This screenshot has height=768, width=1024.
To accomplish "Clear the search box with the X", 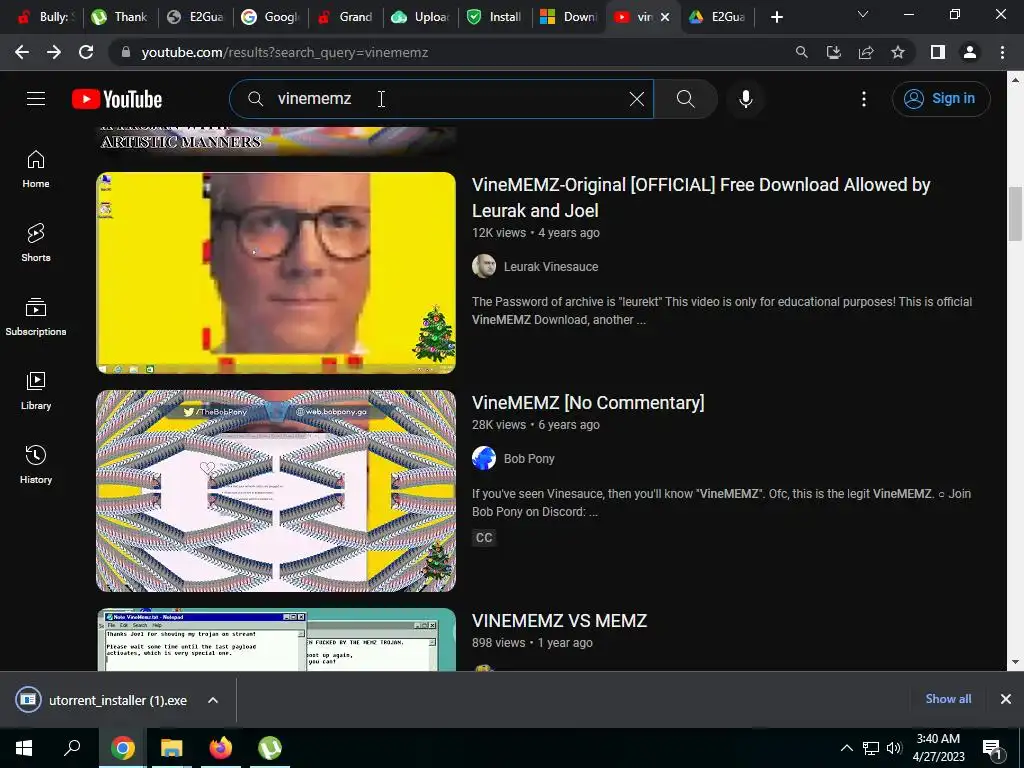I will pos(637,99).
